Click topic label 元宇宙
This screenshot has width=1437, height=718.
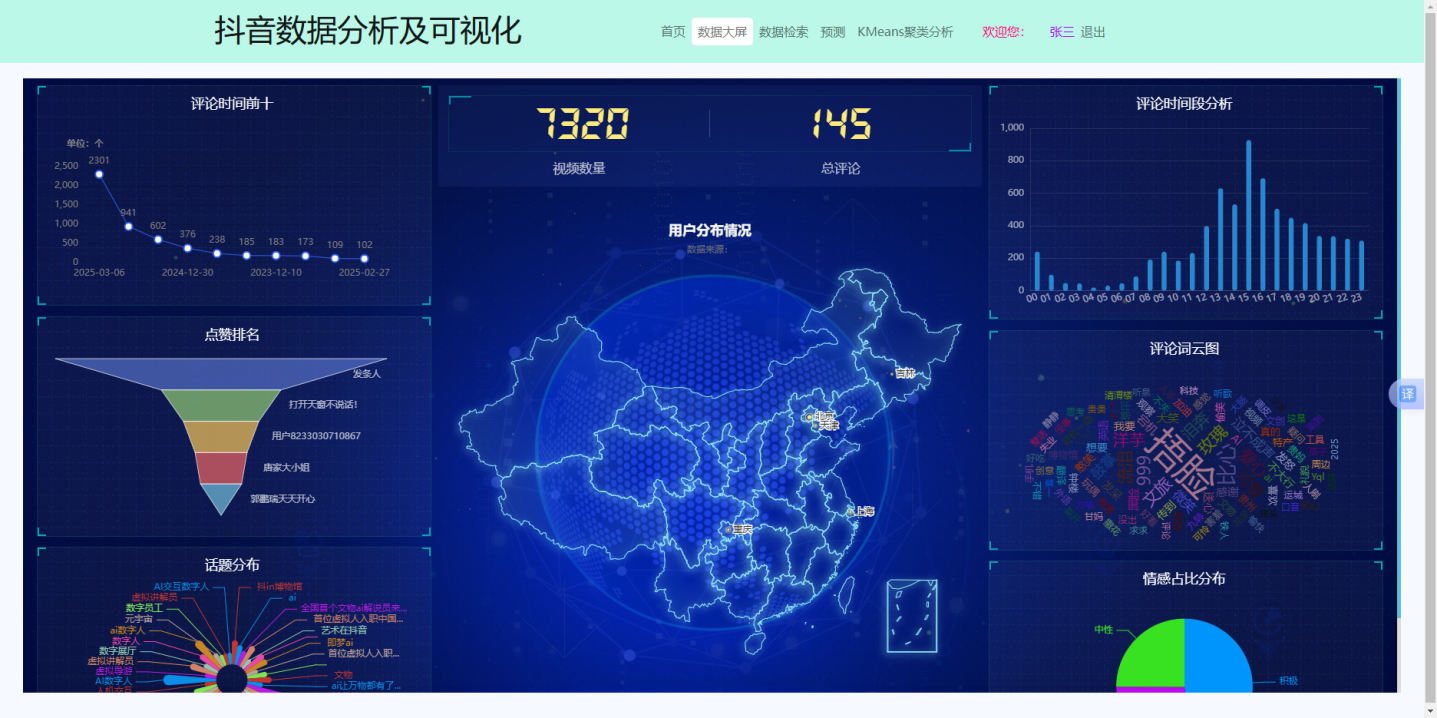(138, 619)
